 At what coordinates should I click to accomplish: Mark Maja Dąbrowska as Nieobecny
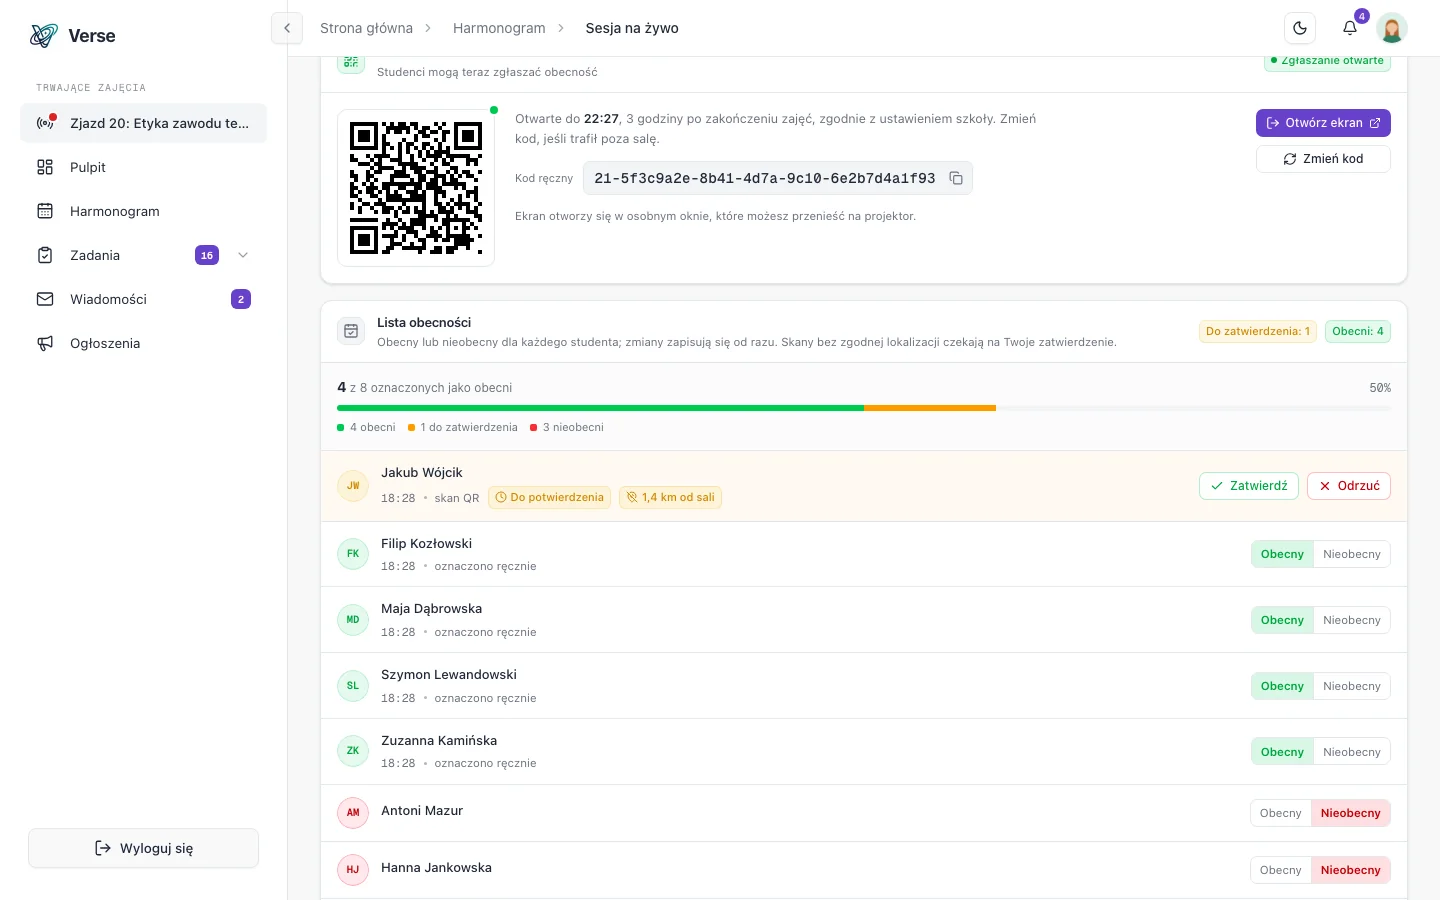(x=1351, y=620)
